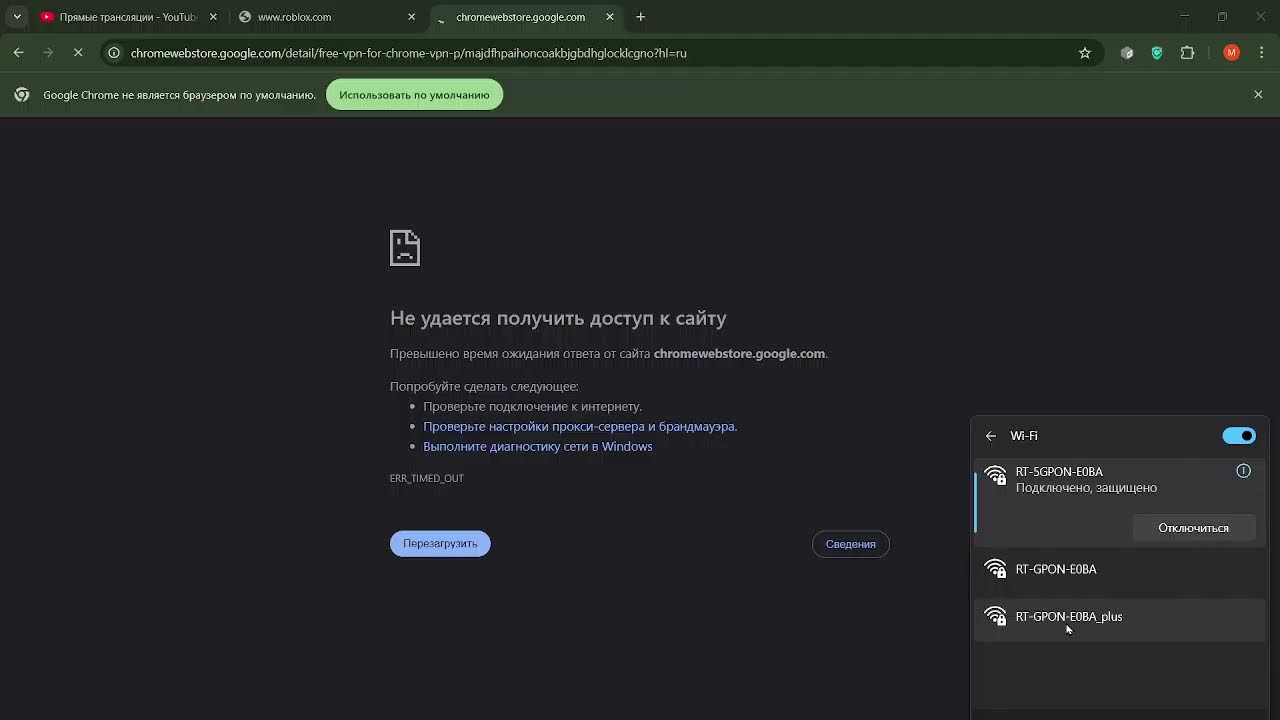Click Wi-Fi signal icon of RT-5GPON-E0BA

[x=995, y=476]
